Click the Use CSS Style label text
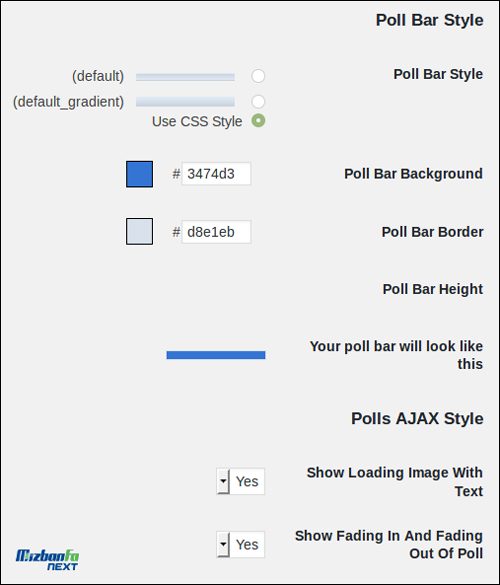This screenshot has height=585, width=500. pyautogui.click(x=197, y=121)
